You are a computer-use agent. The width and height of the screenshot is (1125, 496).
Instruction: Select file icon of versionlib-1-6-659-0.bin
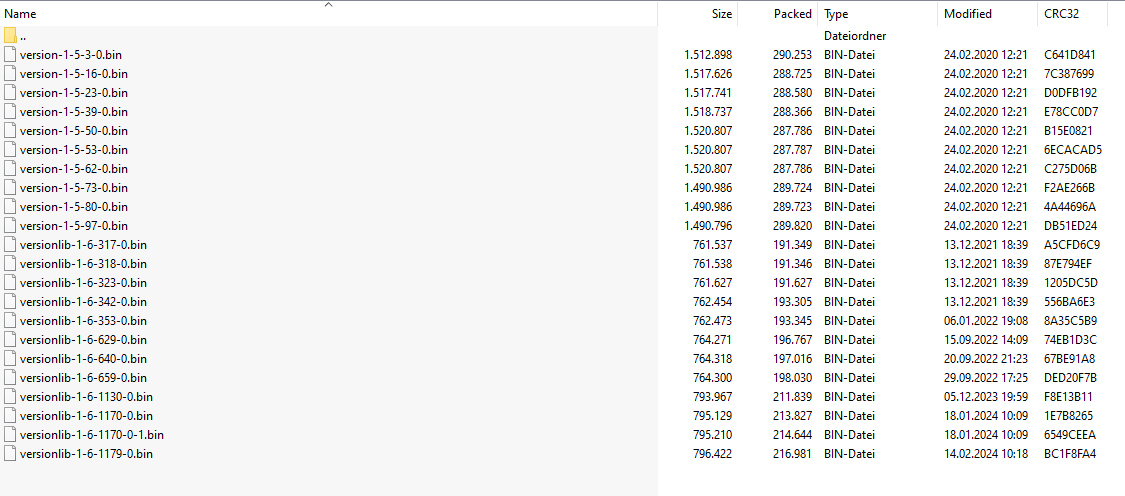tap(9, 378)
